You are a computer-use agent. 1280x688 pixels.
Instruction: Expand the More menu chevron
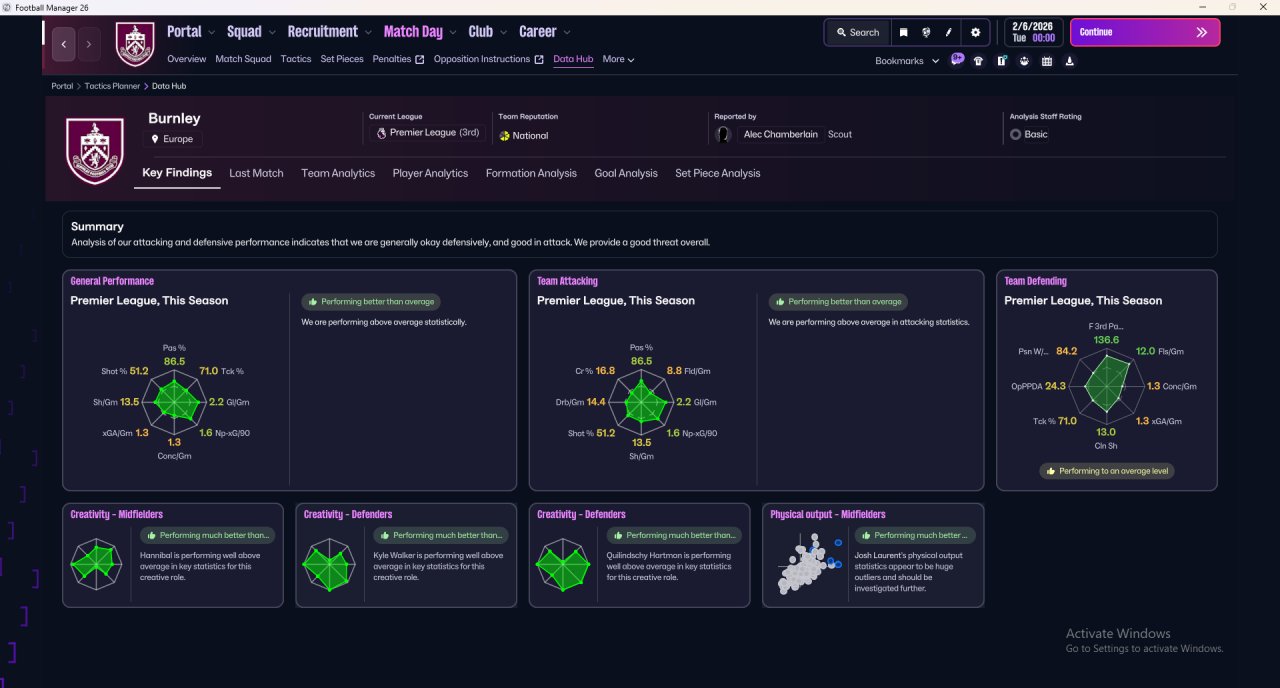click(618, 59)
